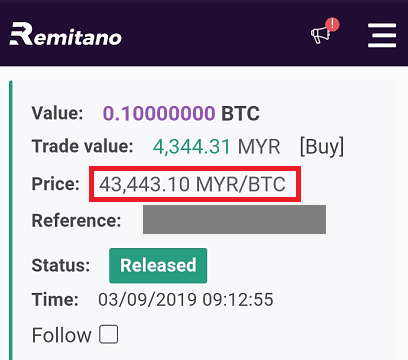
Task: Click the Trade value label
Action: pyautogui.click(x=82, y=146)
